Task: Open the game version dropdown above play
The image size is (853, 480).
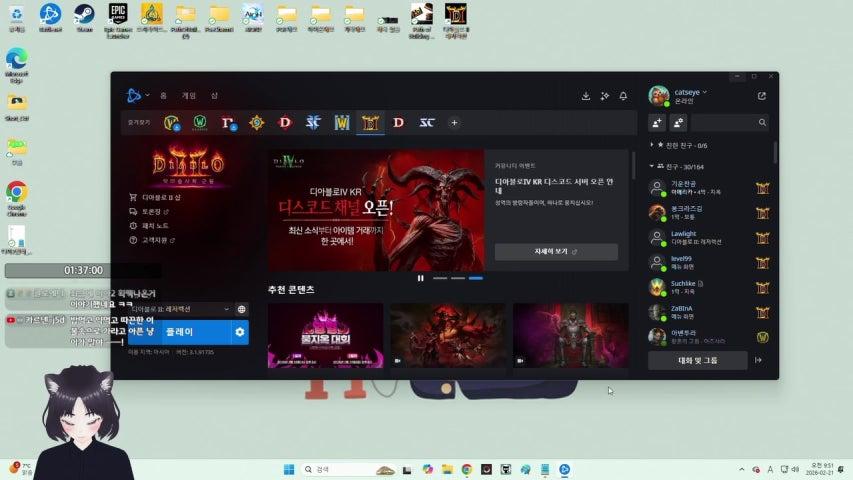Action: 181,310
